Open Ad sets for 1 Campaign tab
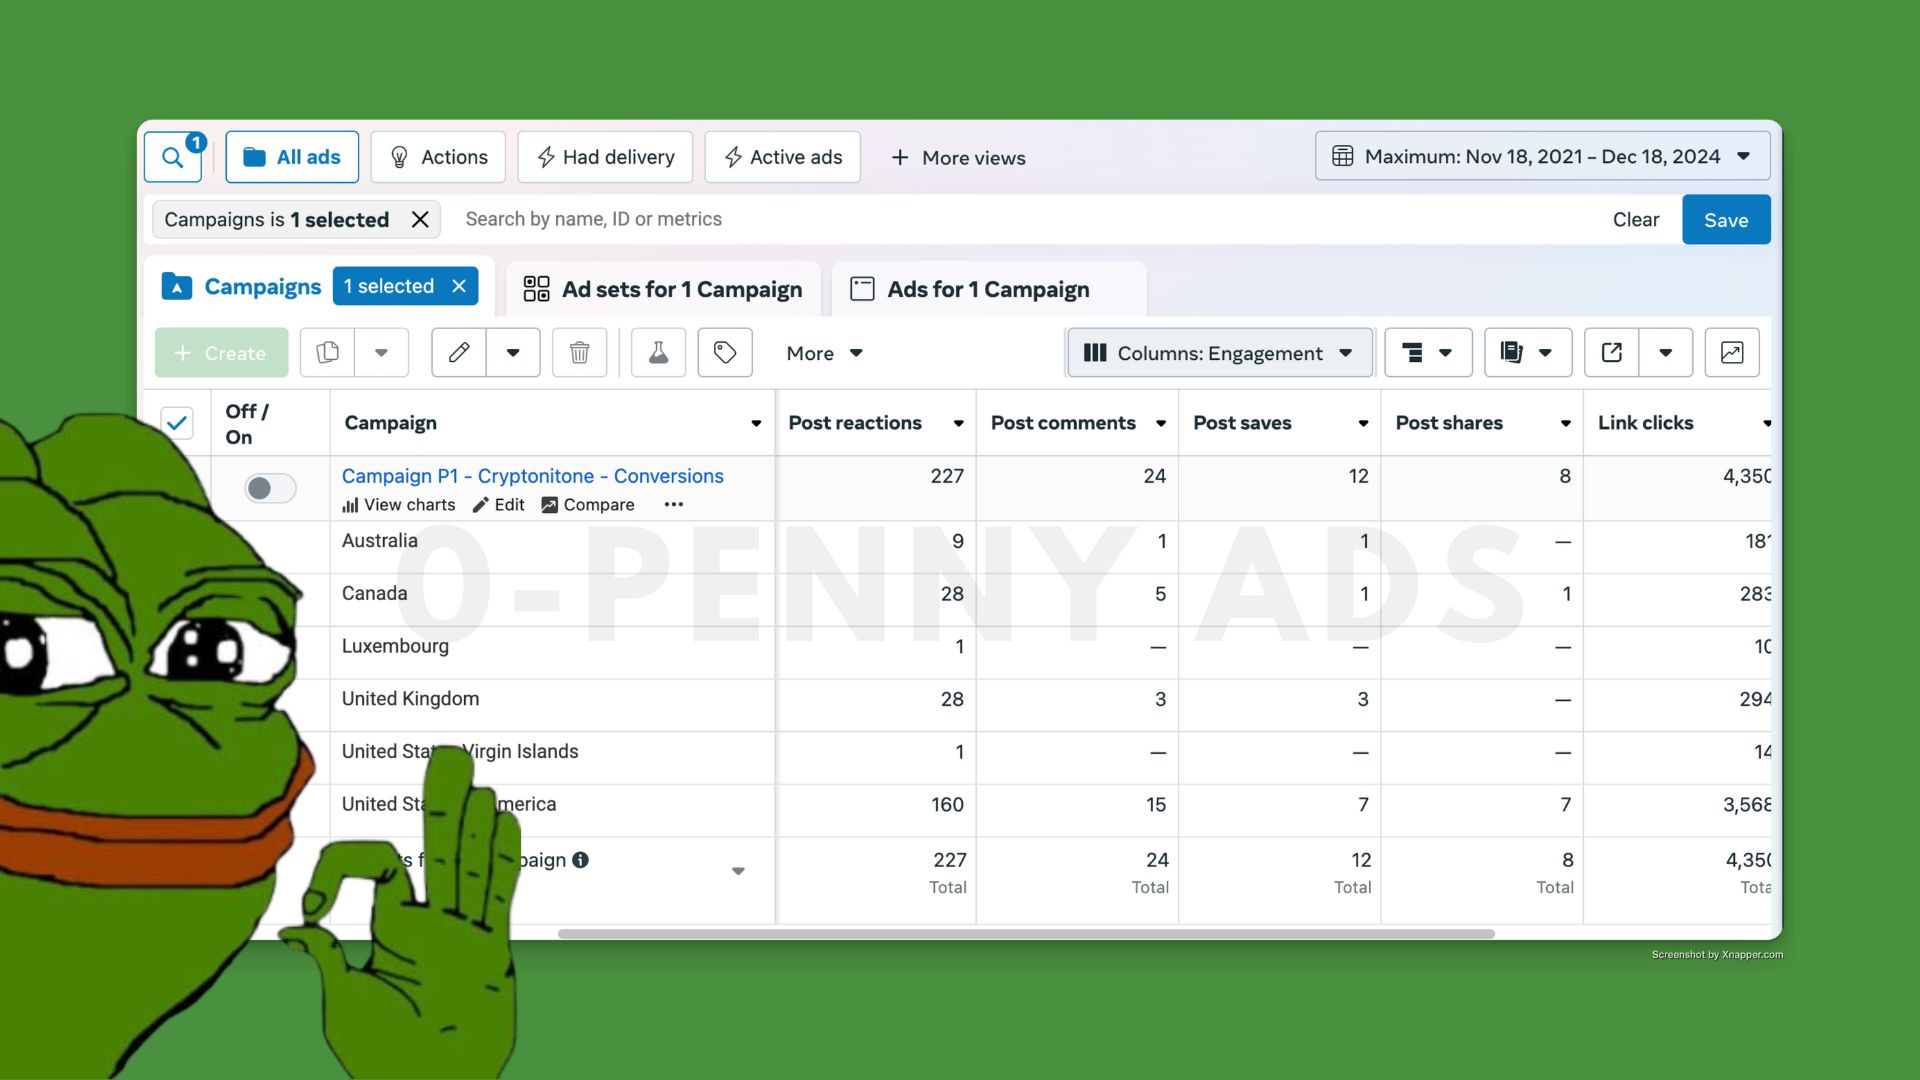Viewport: 1920px width, 1080px height. point(663,289)
